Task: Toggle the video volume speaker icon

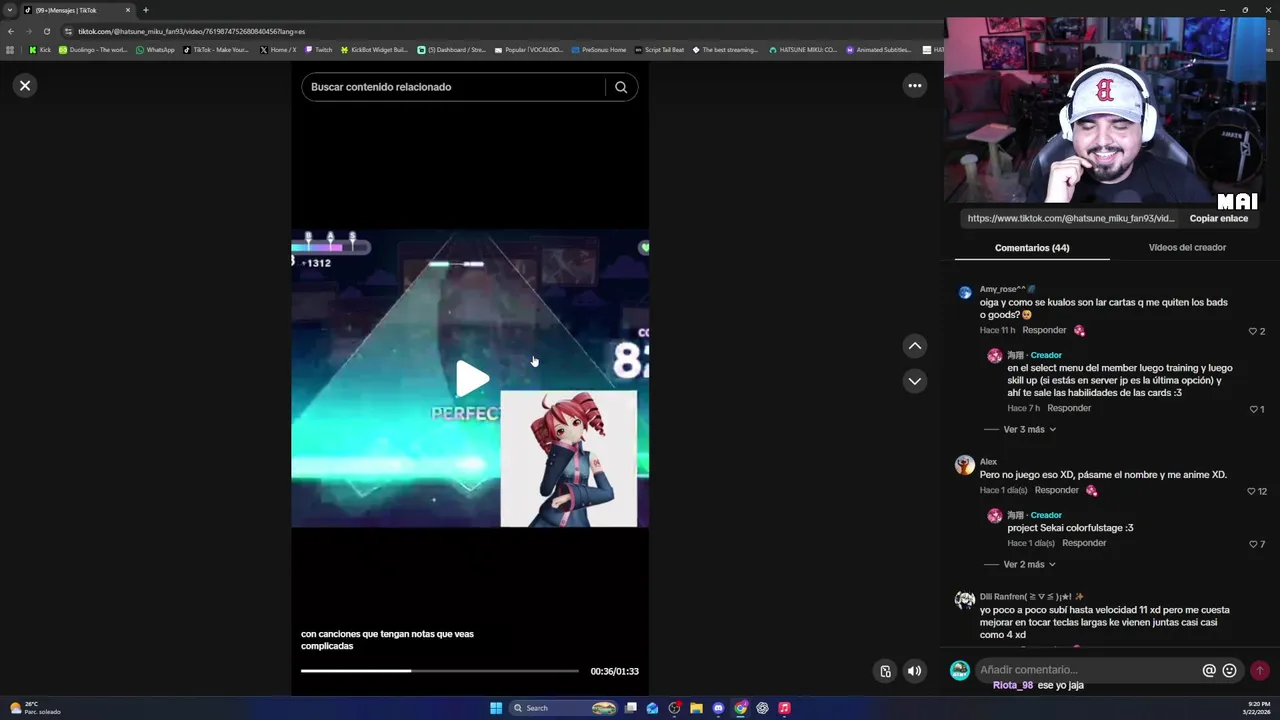Action: pos(914,671)
